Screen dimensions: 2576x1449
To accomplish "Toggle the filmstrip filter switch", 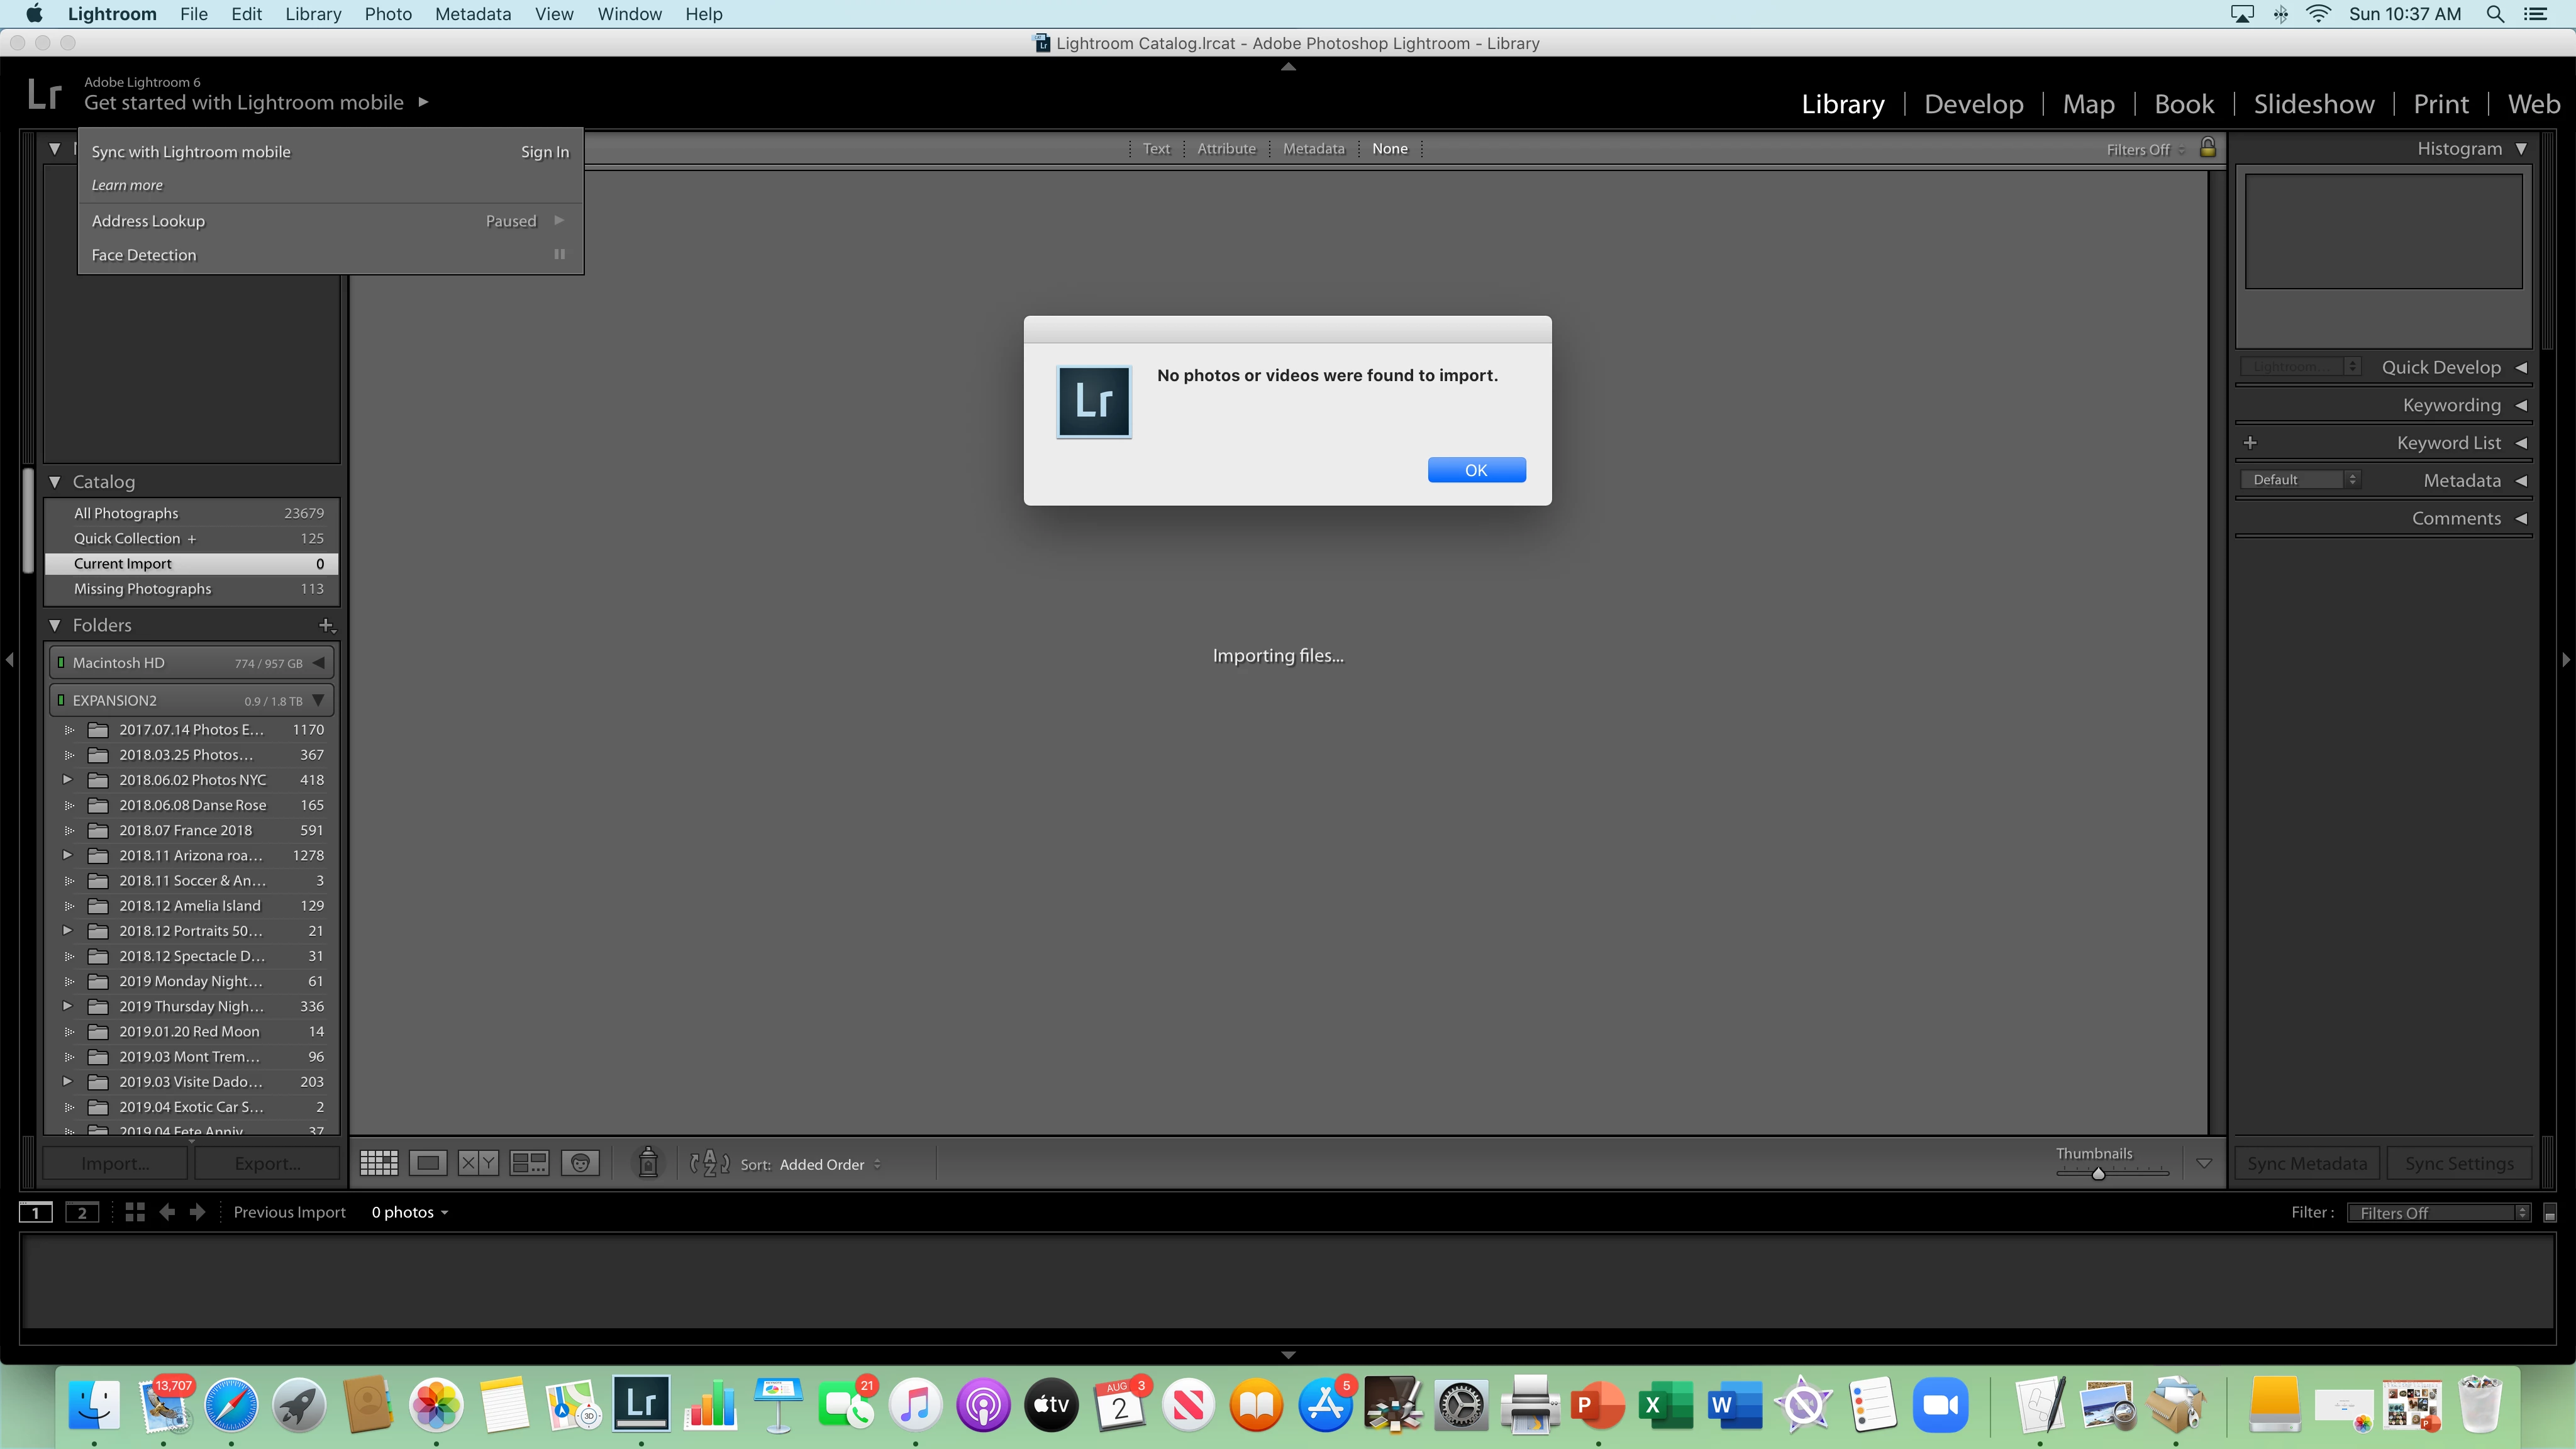I will point(2549,1213).
